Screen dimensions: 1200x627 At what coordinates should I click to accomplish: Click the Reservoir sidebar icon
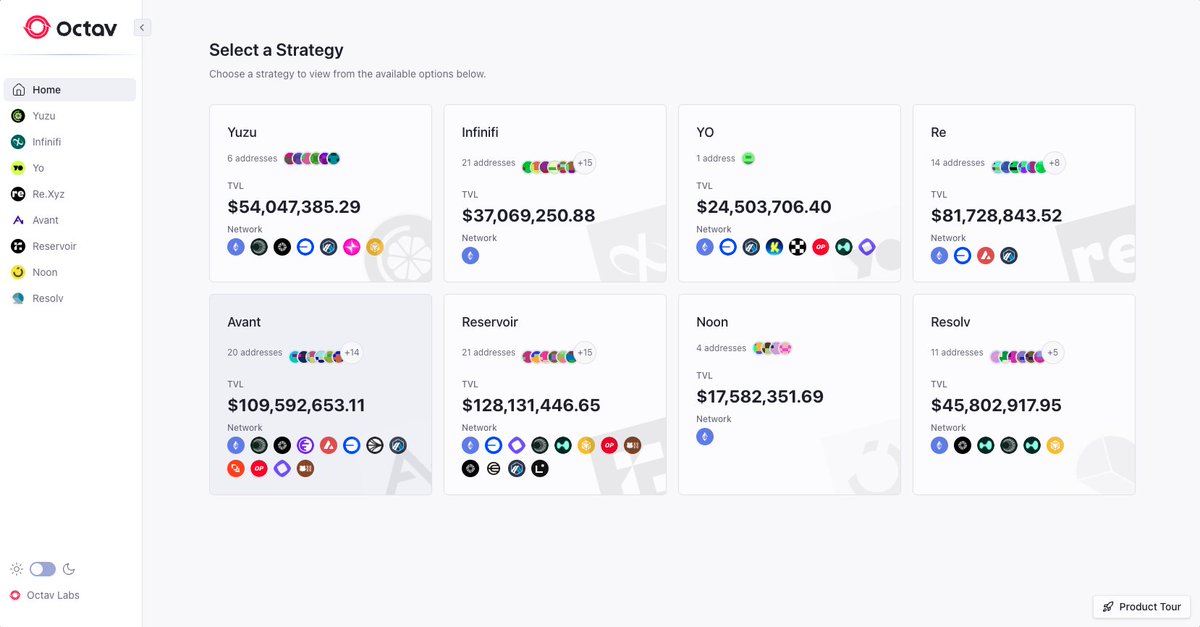tap(18, 246)
